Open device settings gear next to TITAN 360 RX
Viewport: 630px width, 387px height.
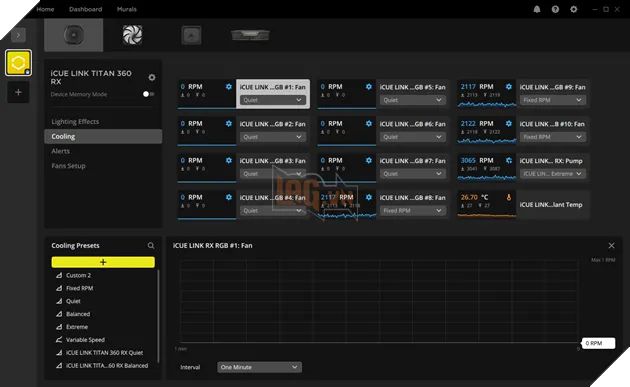point(152,77)
